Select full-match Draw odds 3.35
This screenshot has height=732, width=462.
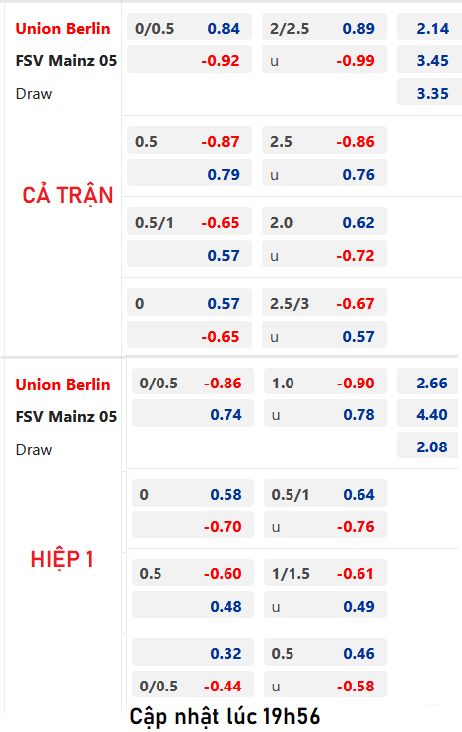(429, 93)
